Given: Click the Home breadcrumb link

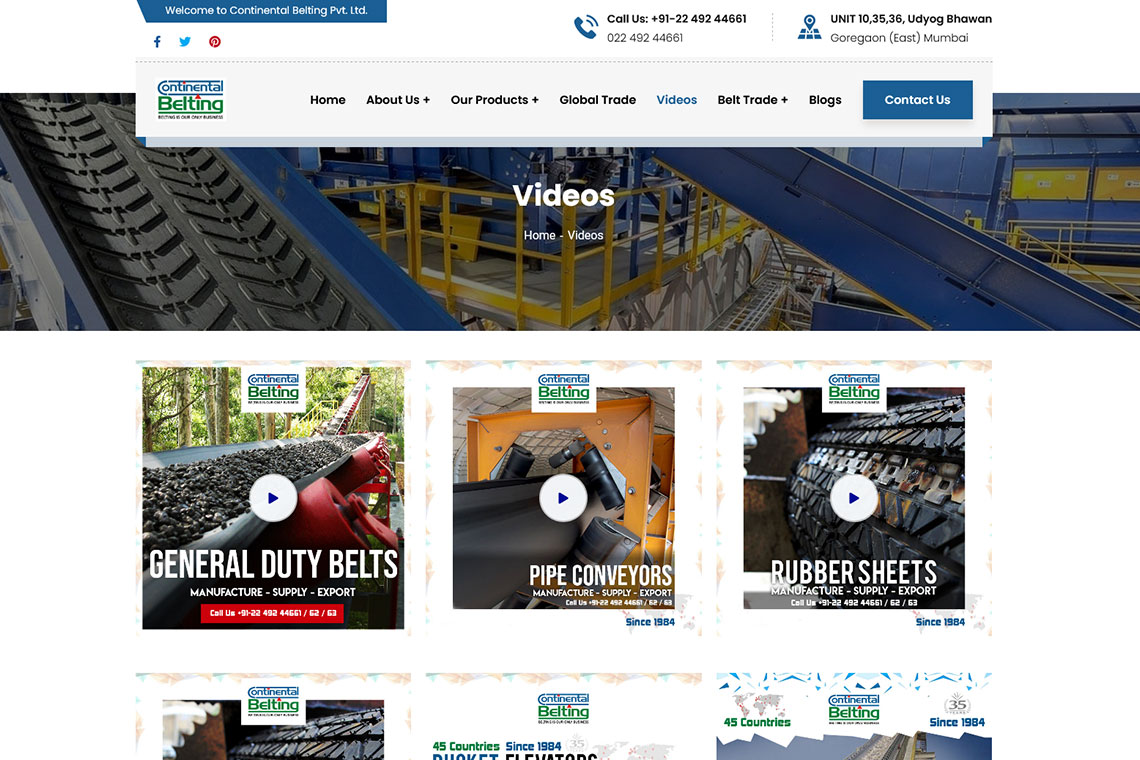Looking at the screenshot, I should (x=540, y=235).
